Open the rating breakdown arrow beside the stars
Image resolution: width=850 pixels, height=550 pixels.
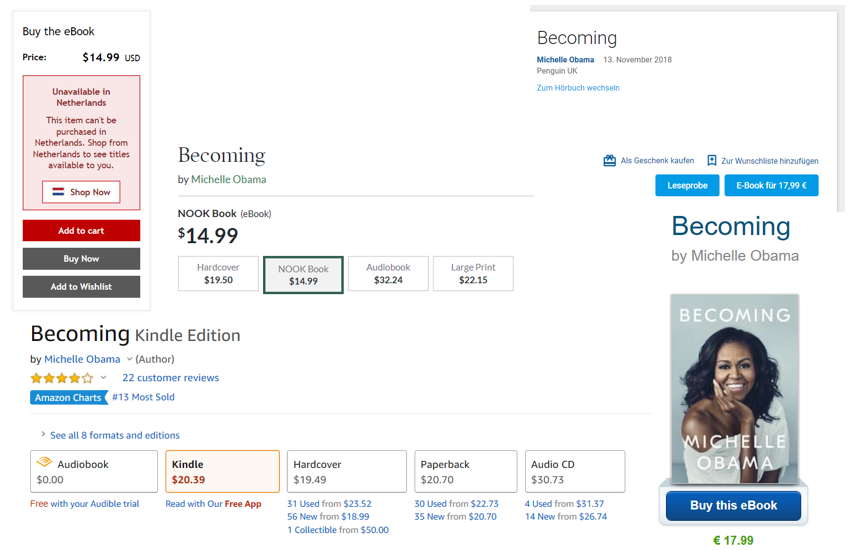[x=103, y=378]
